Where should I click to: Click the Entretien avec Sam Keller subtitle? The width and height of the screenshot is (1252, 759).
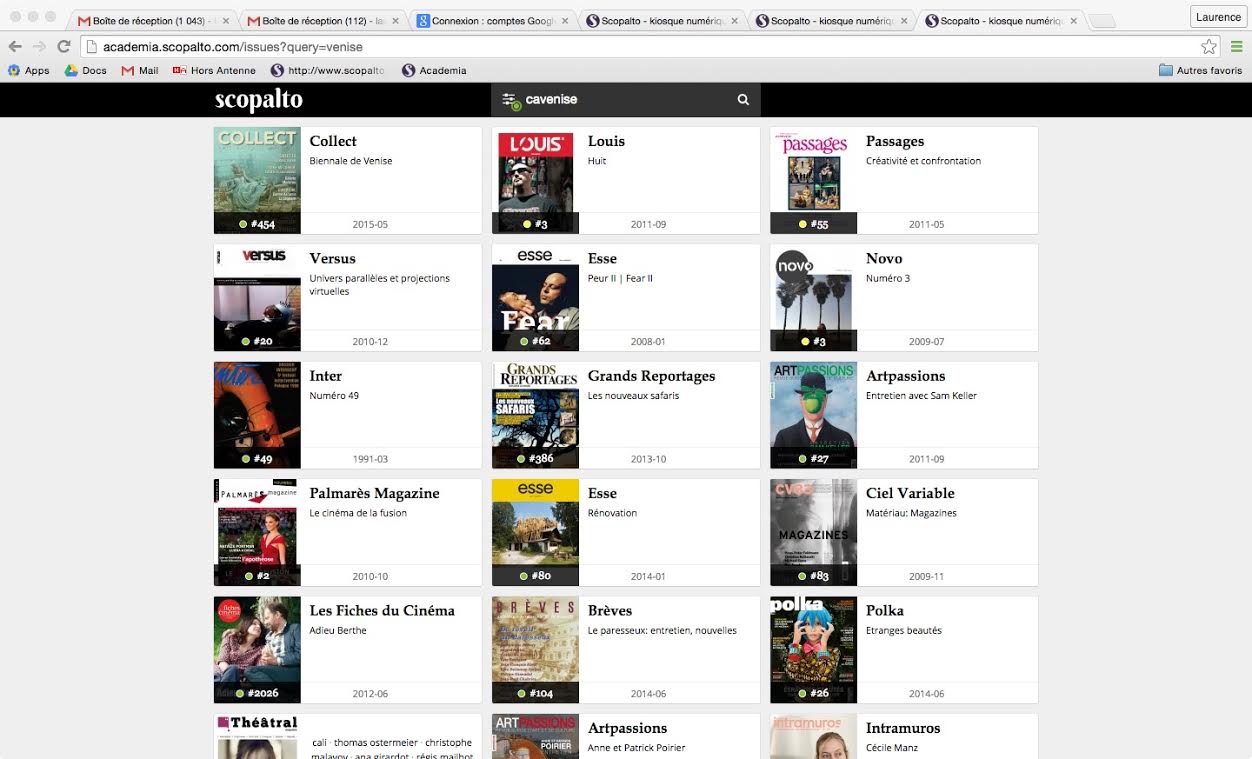coord(921,396)
